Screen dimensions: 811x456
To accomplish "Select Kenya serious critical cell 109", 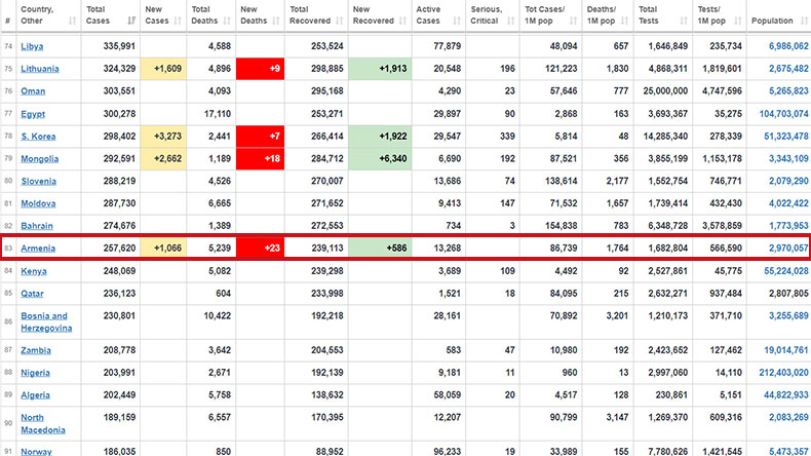I will (x=492, y=271).
